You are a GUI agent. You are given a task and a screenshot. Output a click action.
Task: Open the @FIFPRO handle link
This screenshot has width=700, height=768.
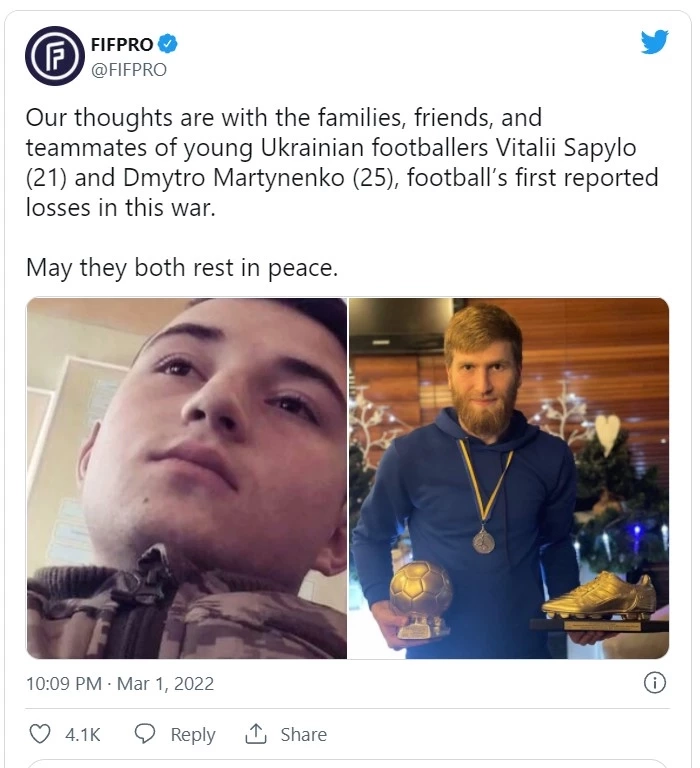coord(128,70)
